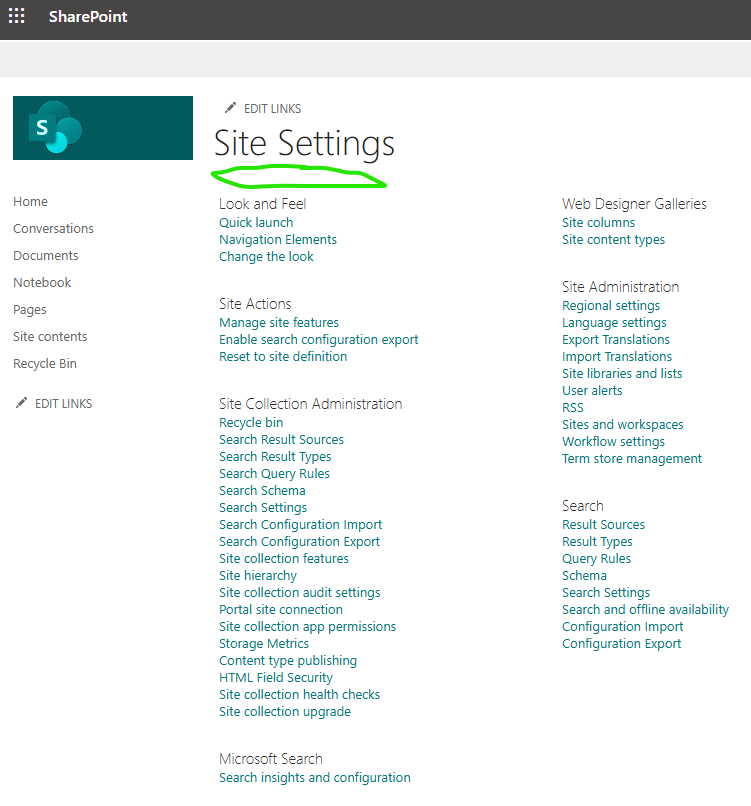Click the SharePoint site logo image
This screenshot has width=751, height=806.
[x=103, y=128]
